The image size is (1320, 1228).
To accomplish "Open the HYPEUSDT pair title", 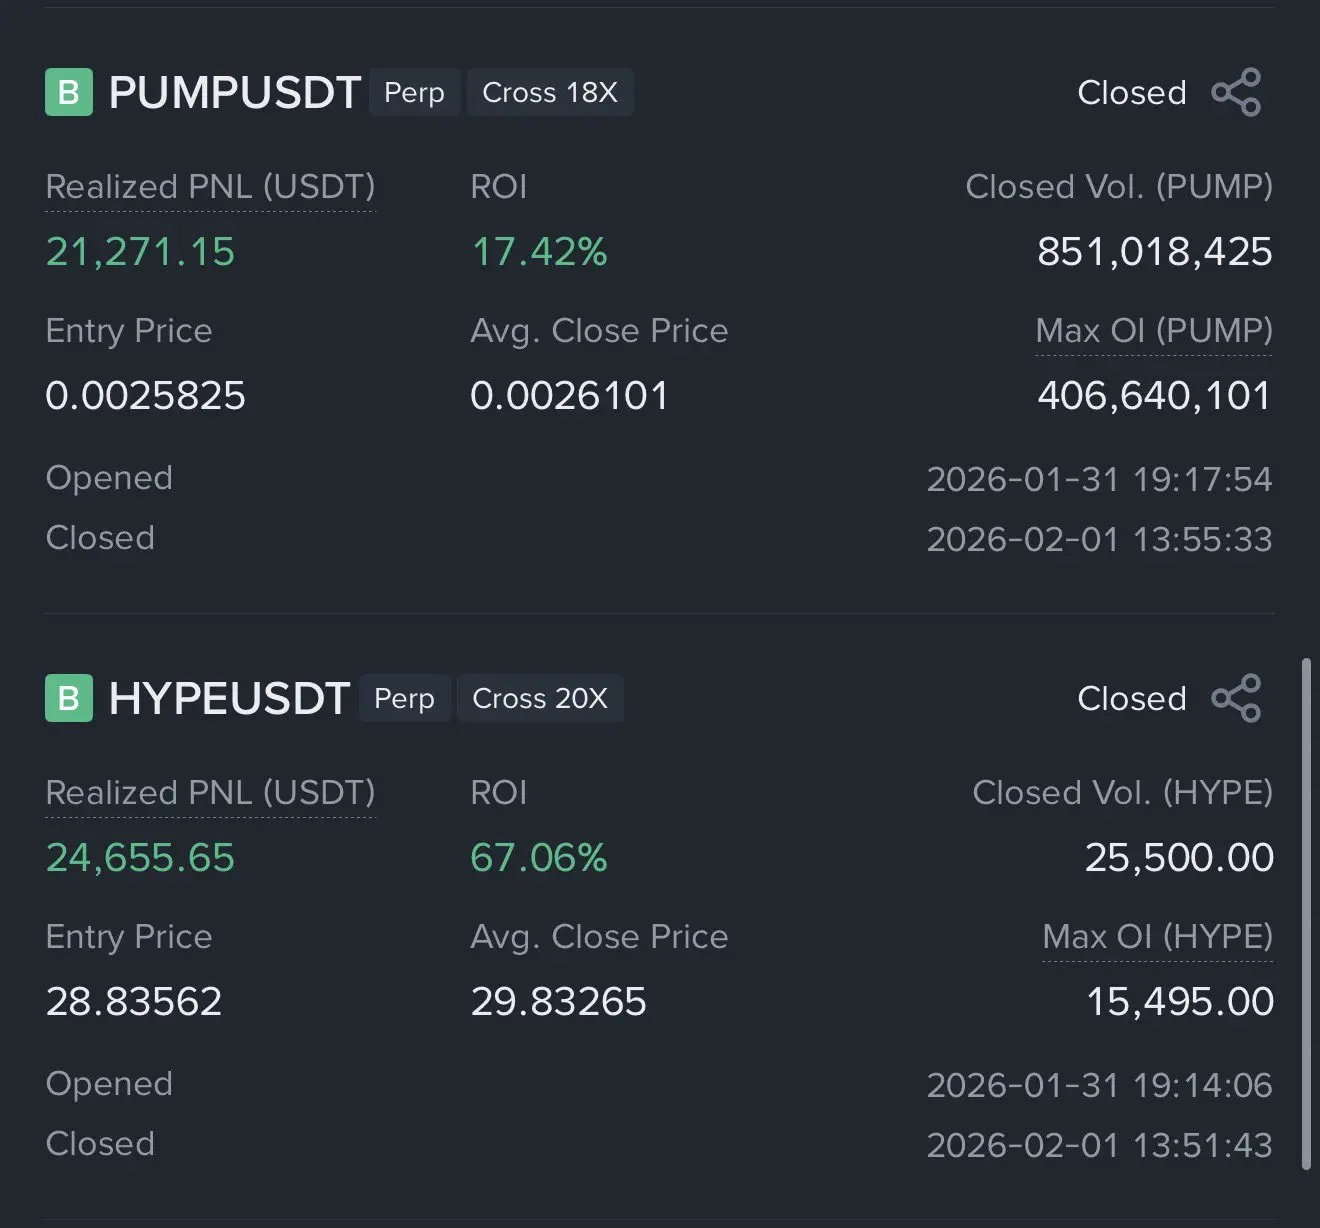I will [x=229, y=698].
